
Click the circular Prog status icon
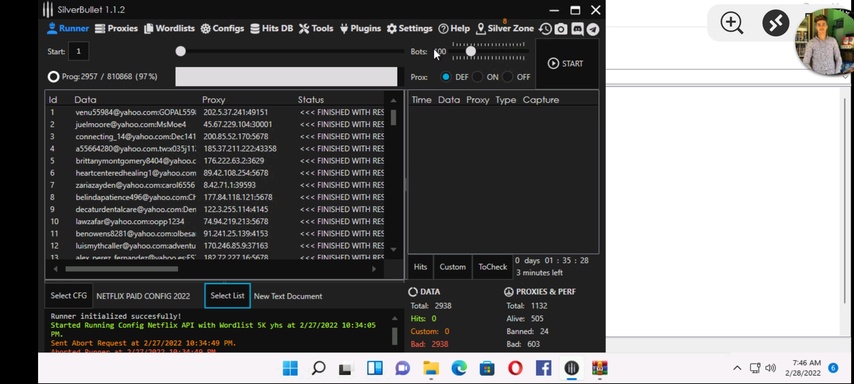pyautogui.click(x=53, y=77)
